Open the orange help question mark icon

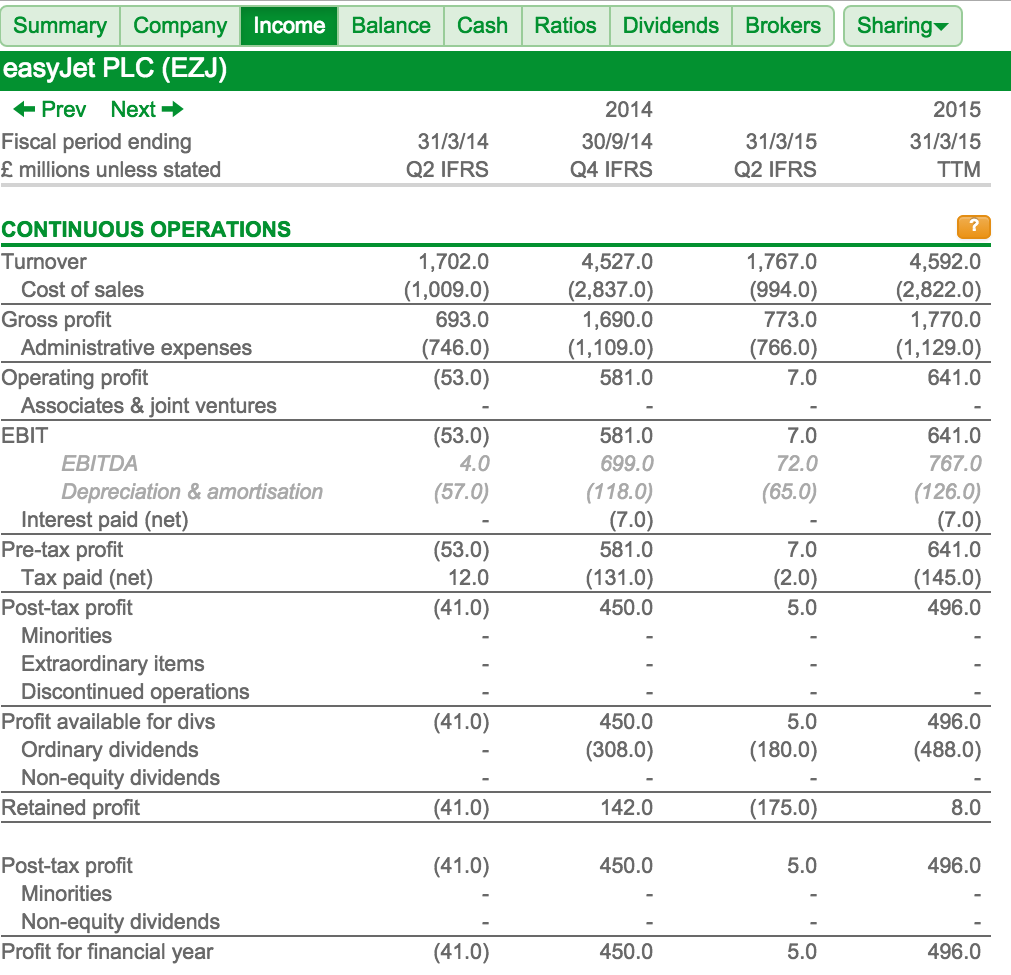pos(974,227)
